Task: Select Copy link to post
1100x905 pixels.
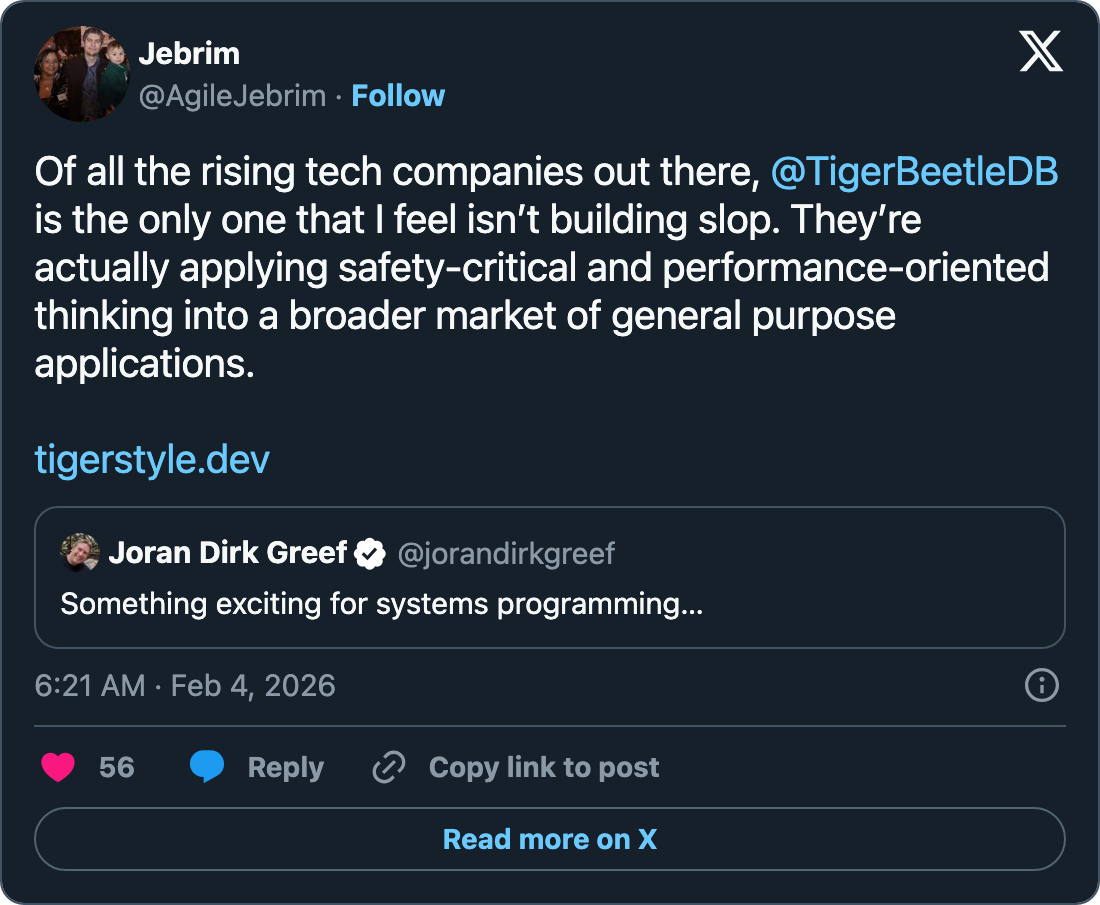Action: pyautogui.click(x=544, y=767)
